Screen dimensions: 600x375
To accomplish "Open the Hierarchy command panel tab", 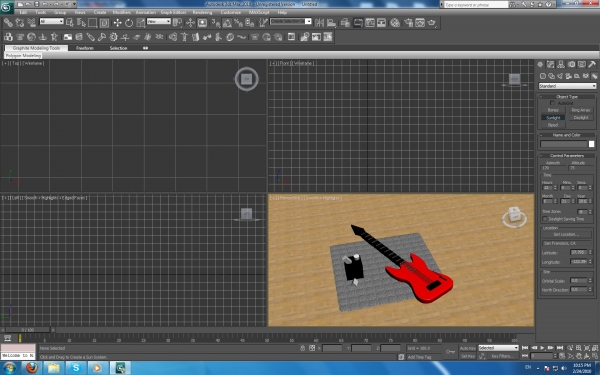I will [x=561, y=64].
